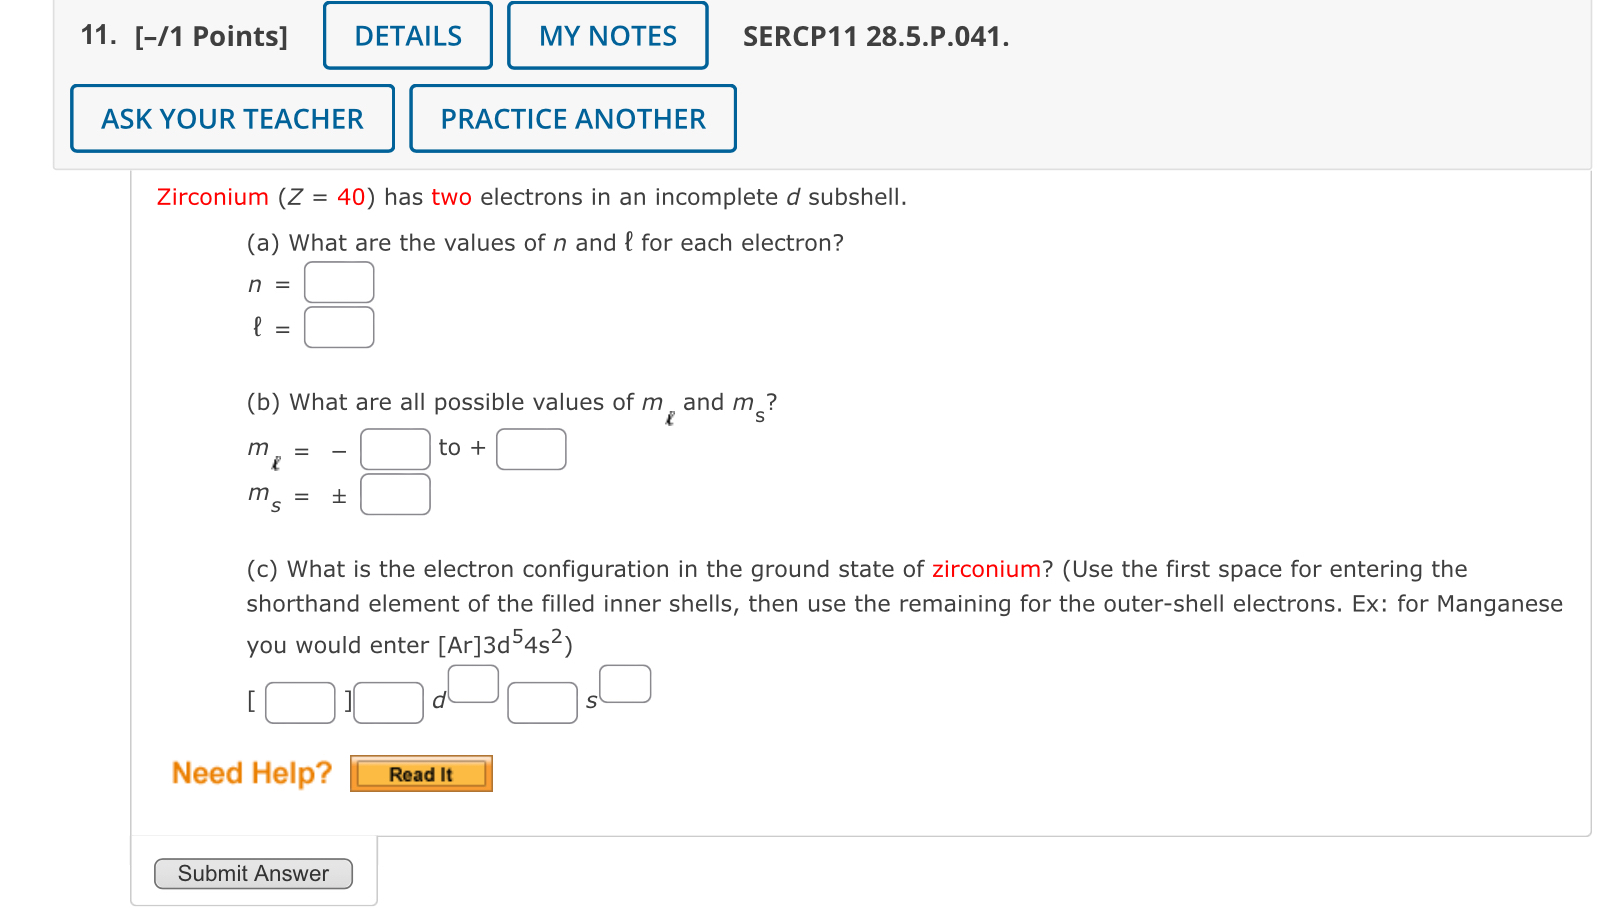1620x908 pixels.
Task: Click Submit Answer
Action: tap(253, 873)
